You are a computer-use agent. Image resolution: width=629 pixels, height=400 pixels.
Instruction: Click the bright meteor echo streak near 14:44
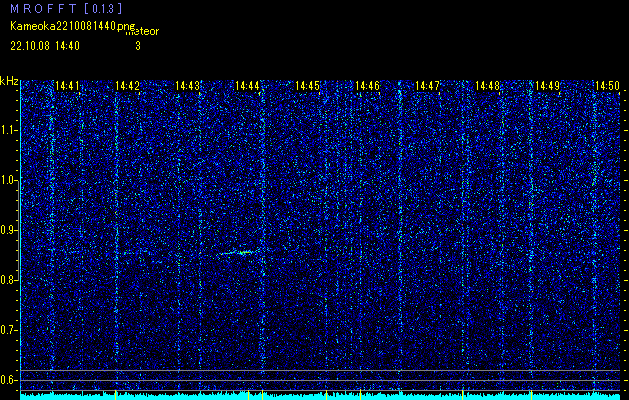pos(237,253)
